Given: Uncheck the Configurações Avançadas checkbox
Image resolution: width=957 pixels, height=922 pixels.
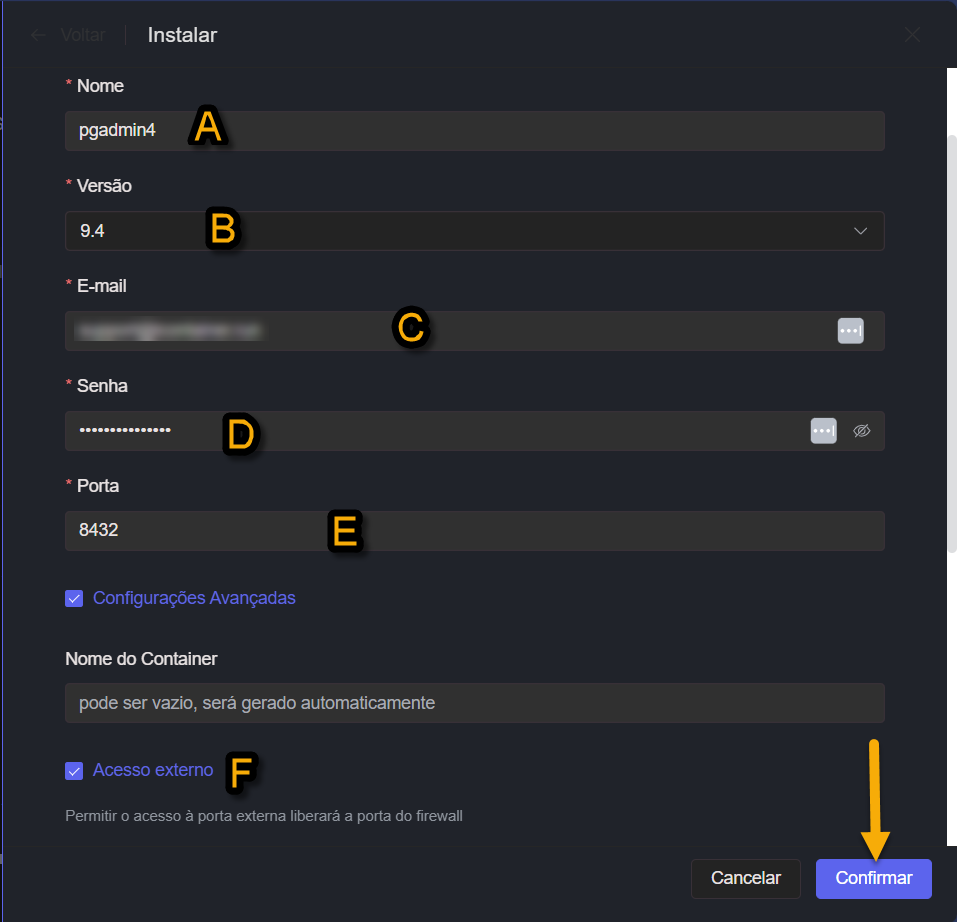Looking at the screenshot, I should pyautogui.click(x=74, y=598).
